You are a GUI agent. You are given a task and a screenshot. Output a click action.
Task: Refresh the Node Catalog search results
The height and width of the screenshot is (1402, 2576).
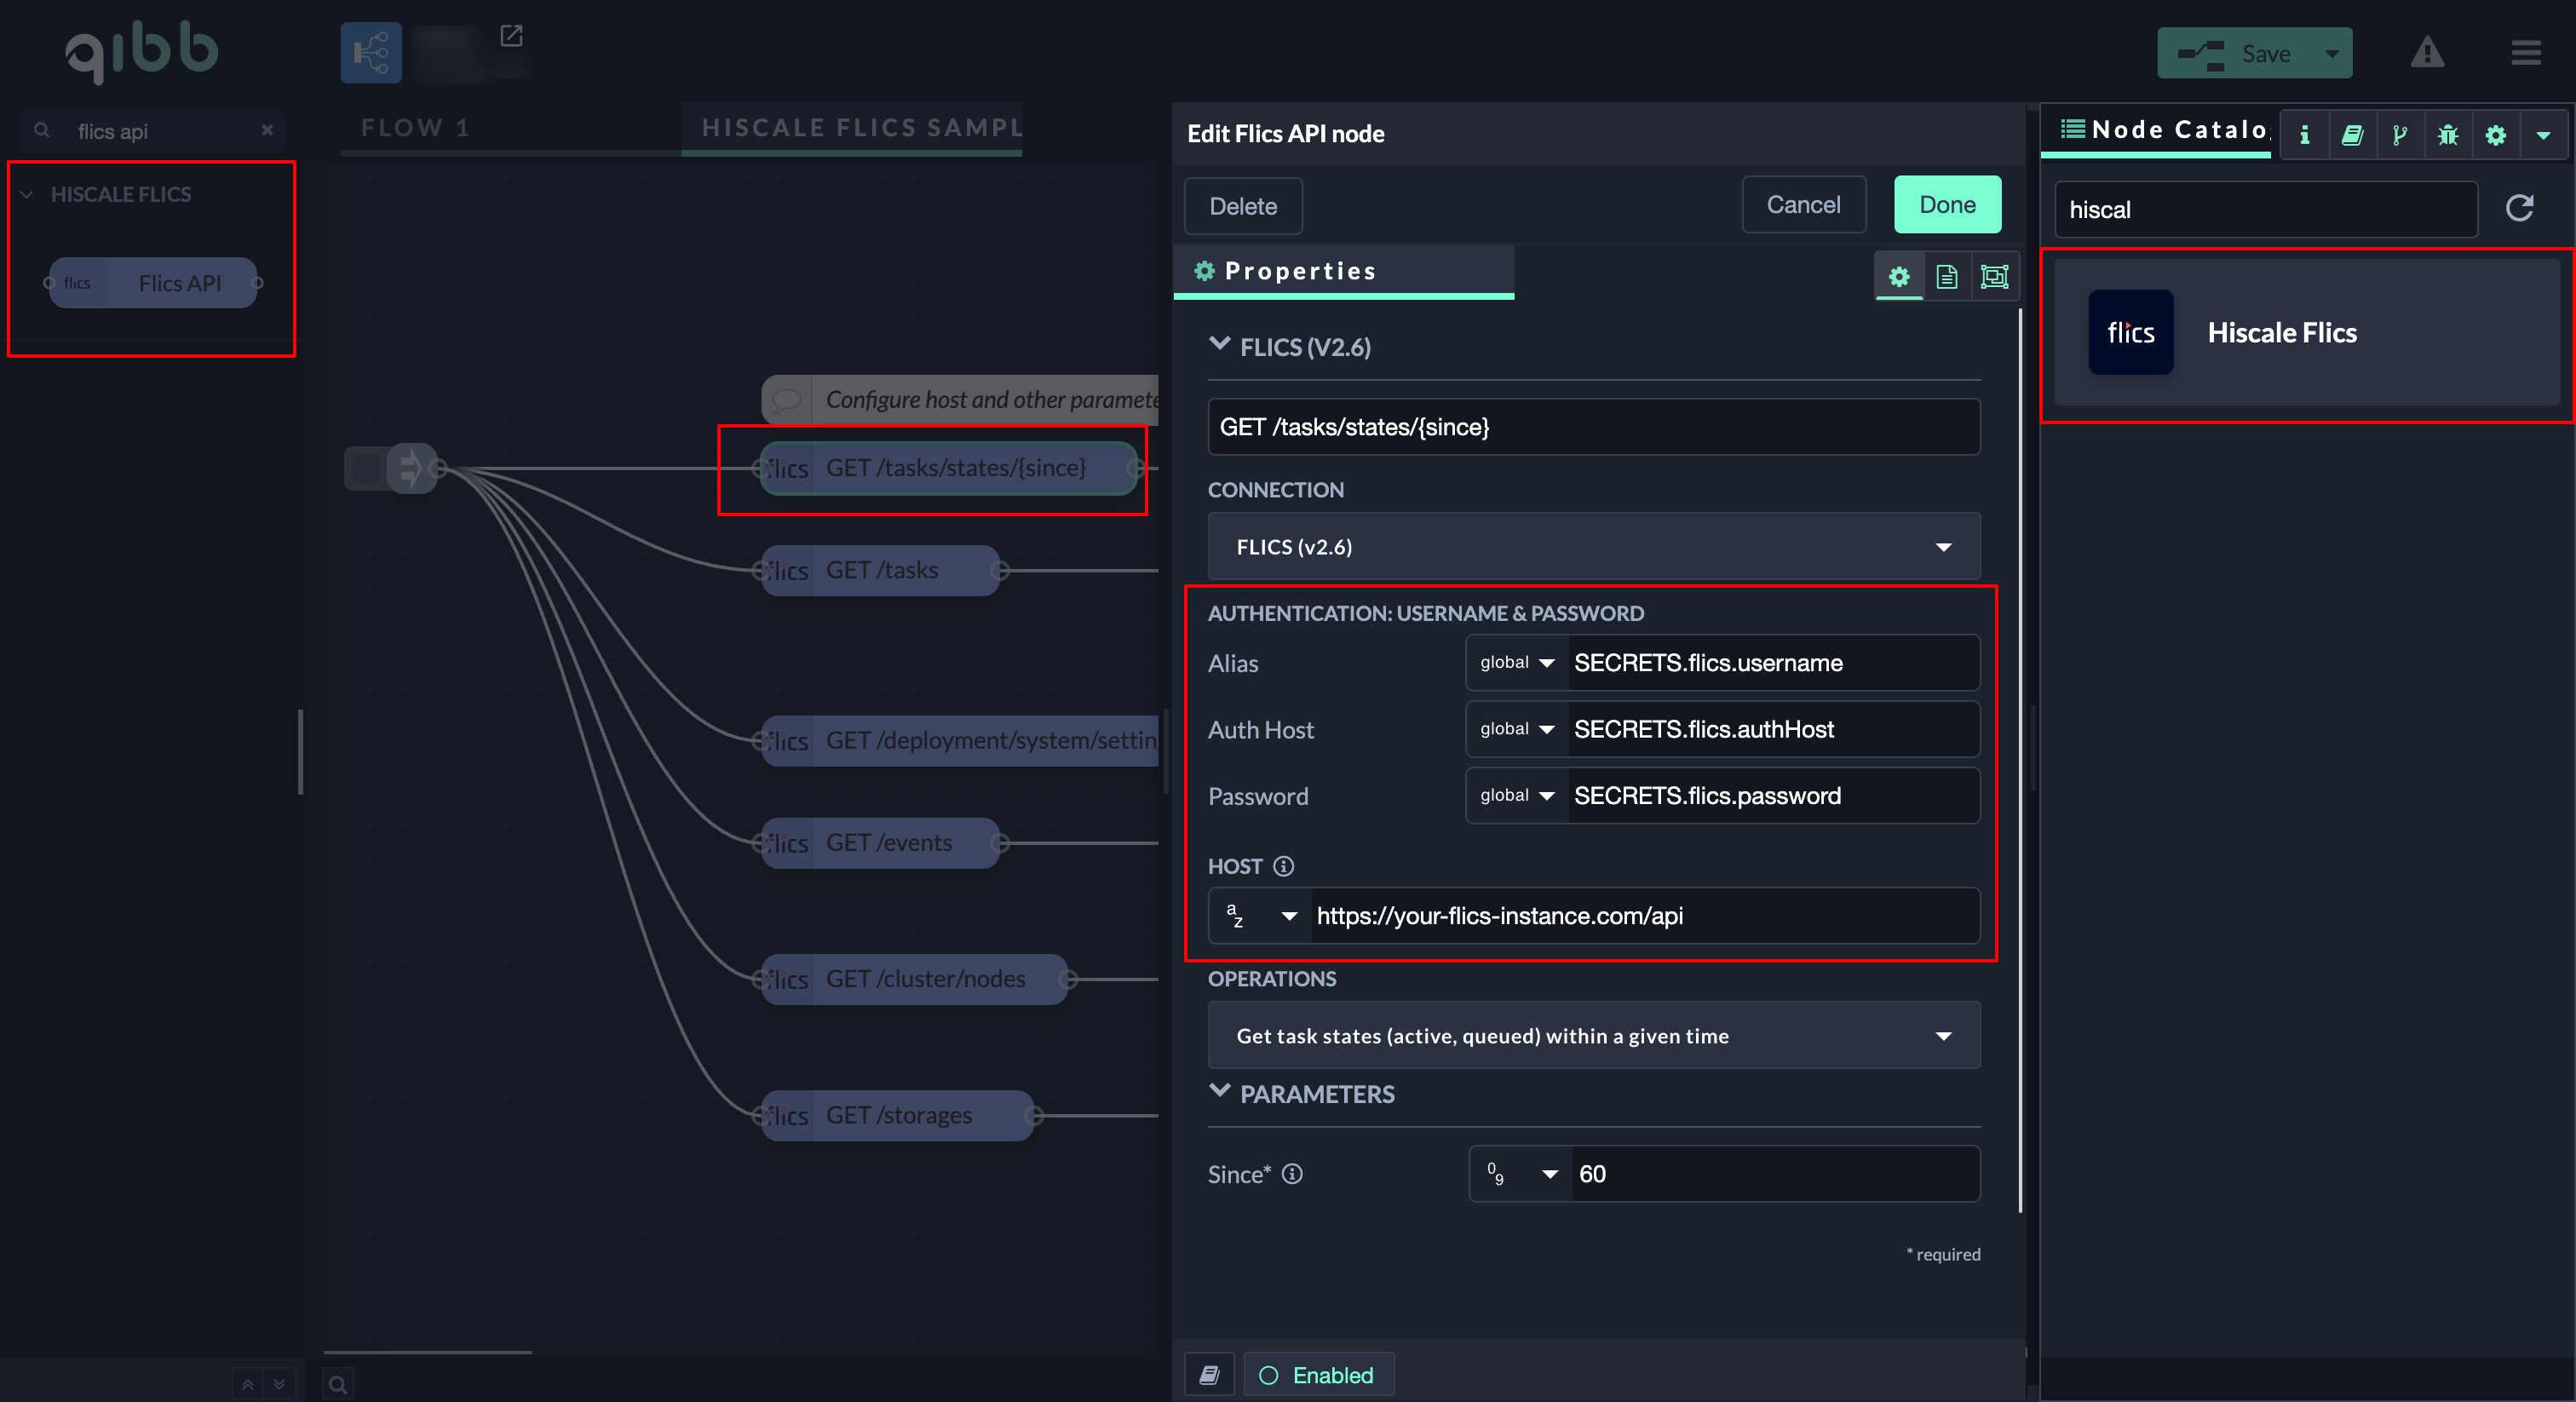pyautogui.click(x=2519, y=208)
